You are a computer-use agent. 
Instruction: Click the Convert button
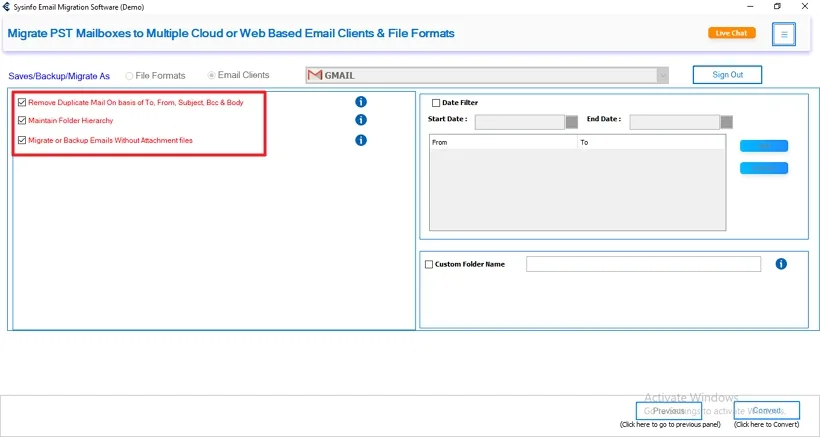767,411
